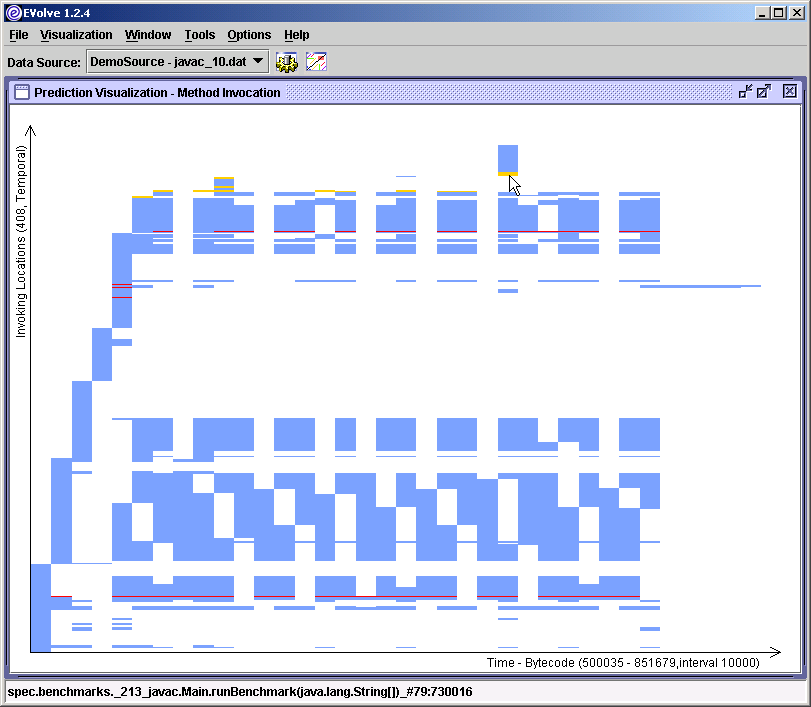Maximize the Prediction Visualization internal frame
Image resolution: width=811 pixels, height=707 pixels.
[x=764, y=92]
